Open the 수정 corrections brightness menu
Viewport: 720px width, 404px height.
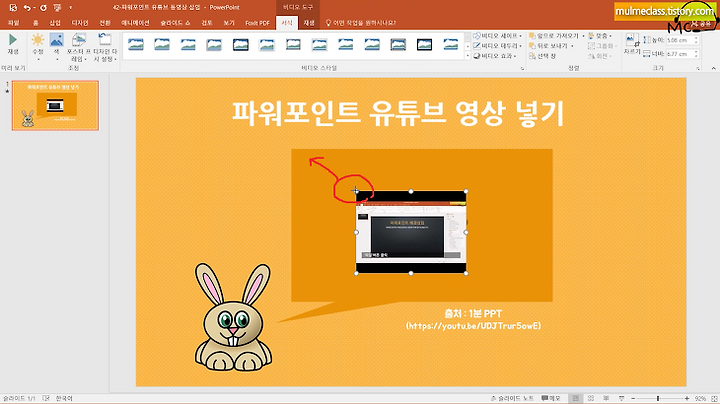pos(38,46)
